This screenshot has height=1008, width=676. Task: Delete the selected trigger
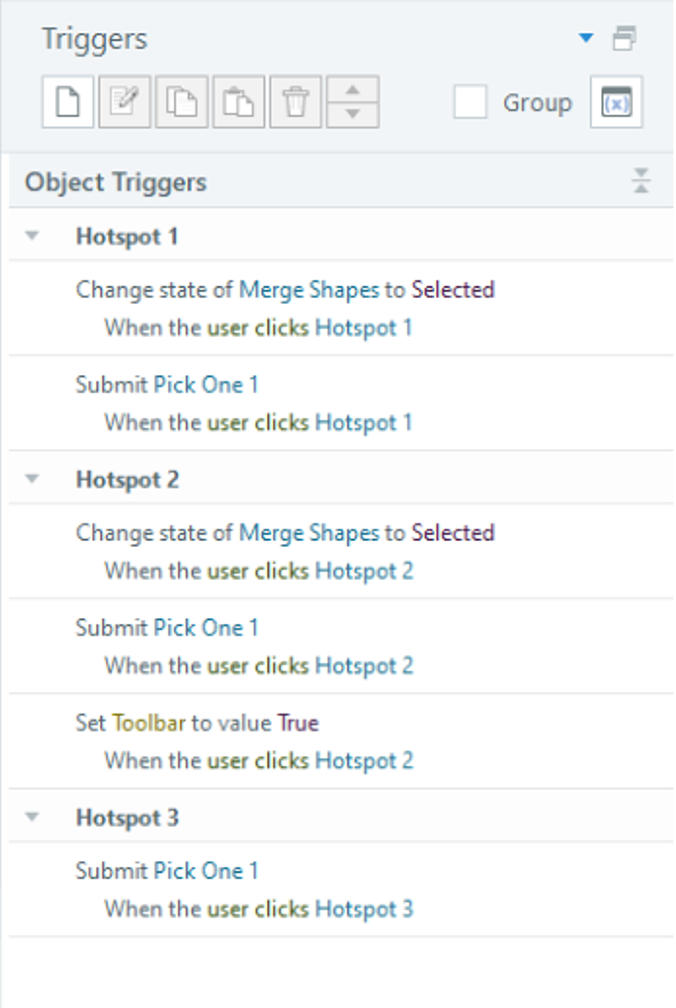294,101
